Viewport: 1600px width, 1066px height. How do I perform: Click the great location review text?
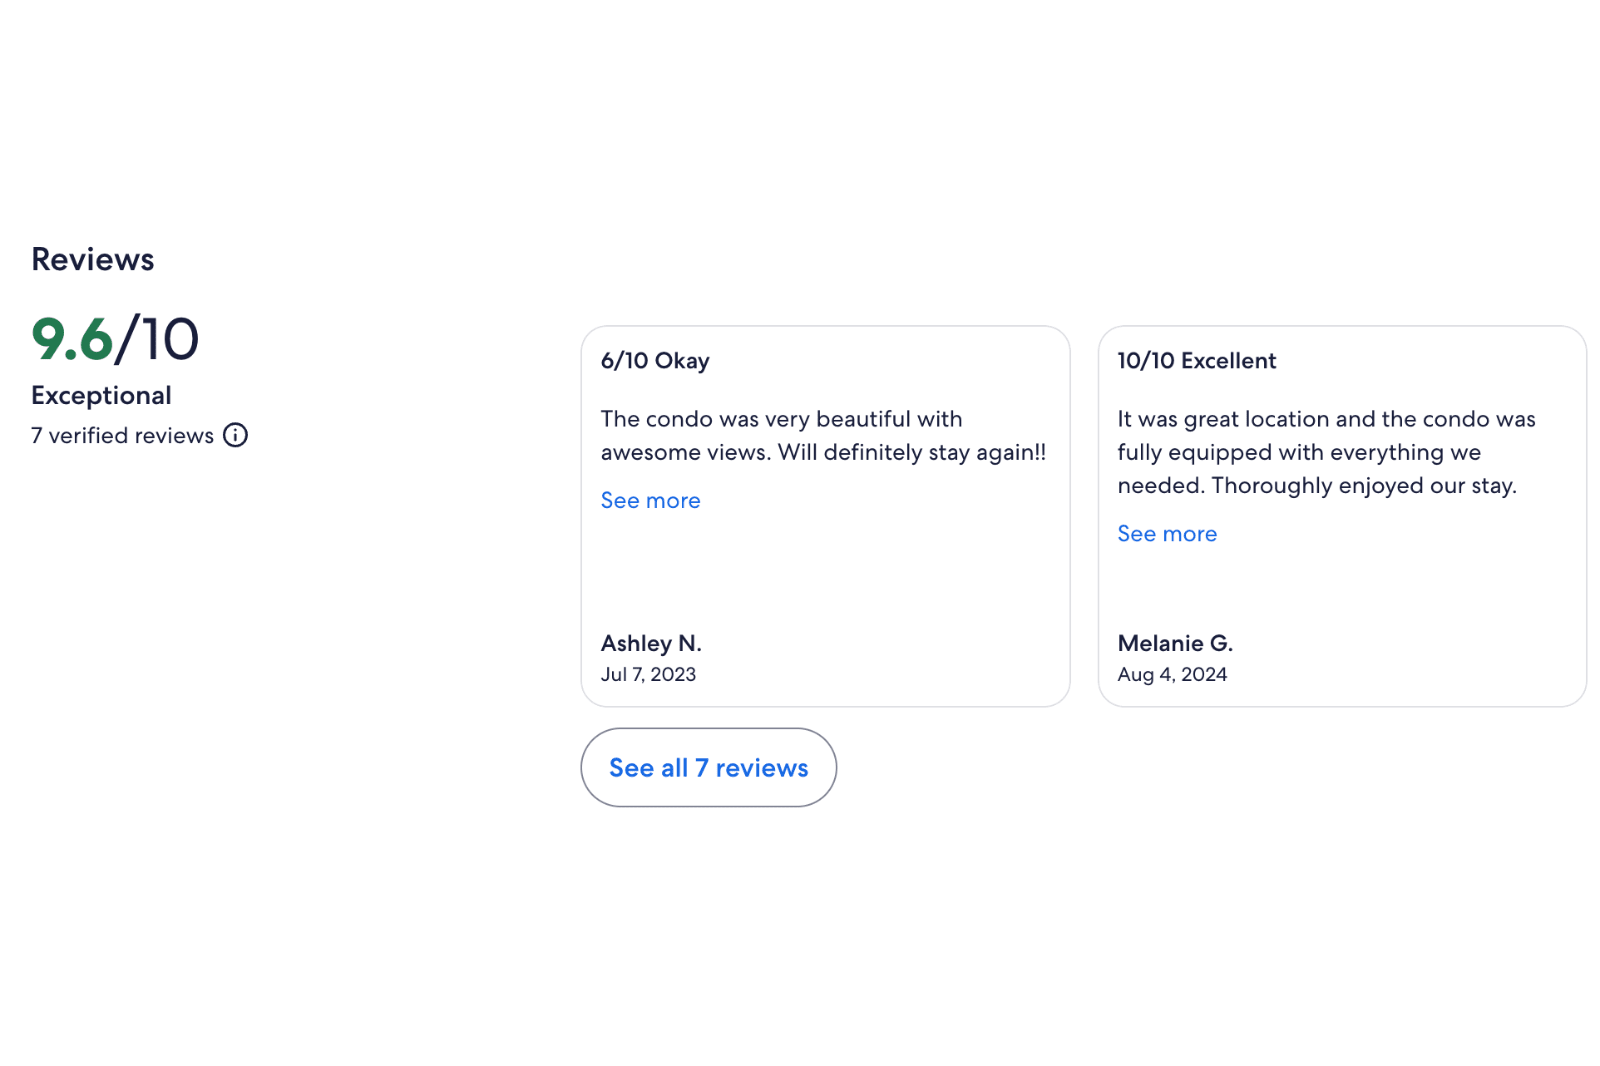(1326, 420)
